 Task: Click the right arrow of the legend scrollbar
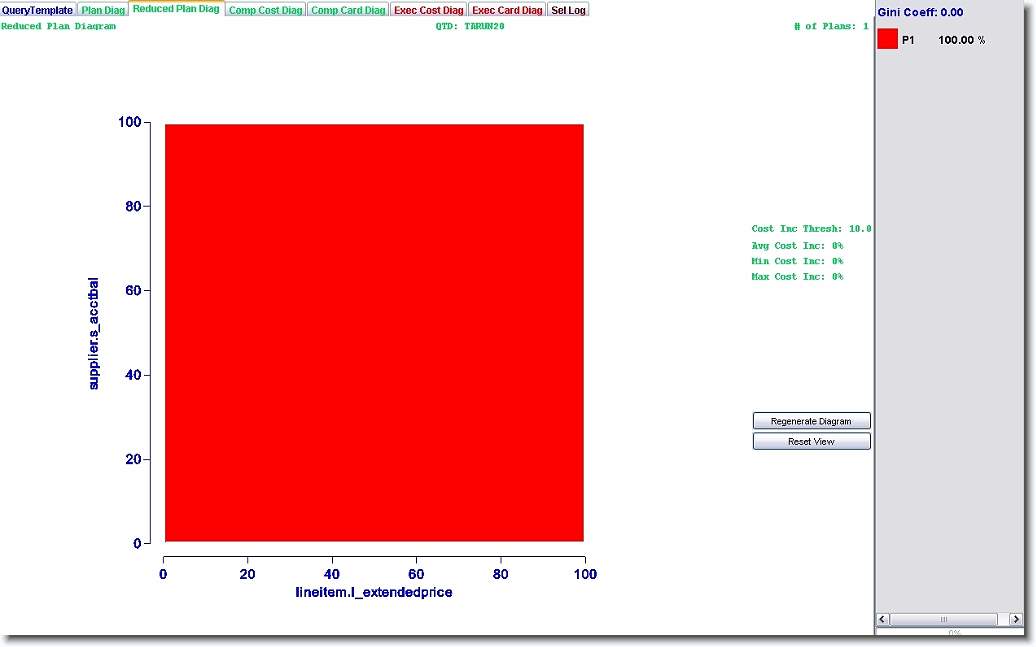[x=1016, y=619]
